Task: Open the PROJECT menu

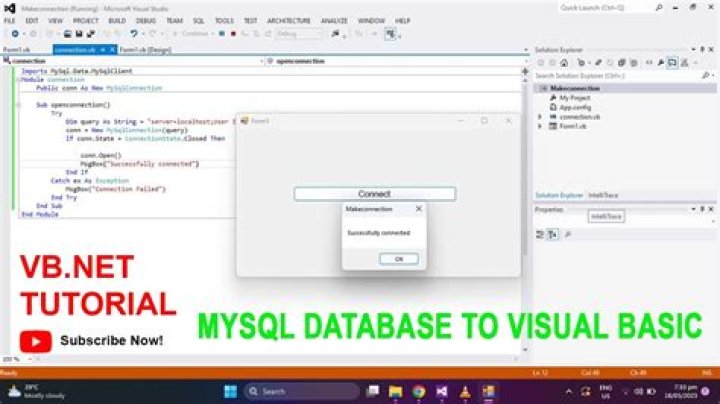Action: point(86,21)
